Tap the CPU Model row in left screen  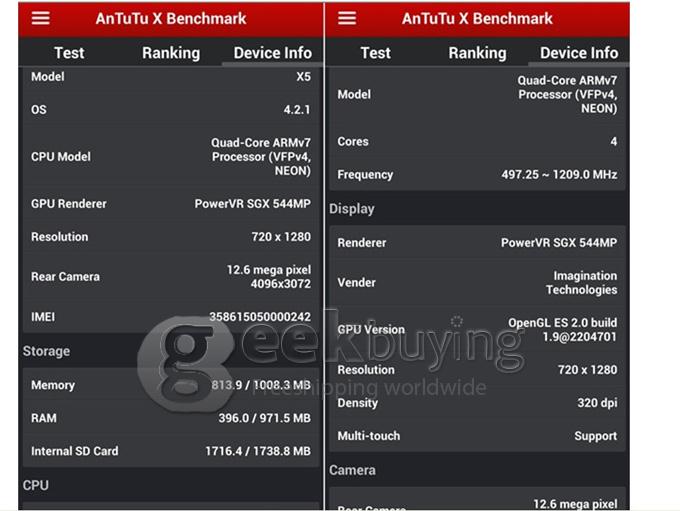[171, 157]
